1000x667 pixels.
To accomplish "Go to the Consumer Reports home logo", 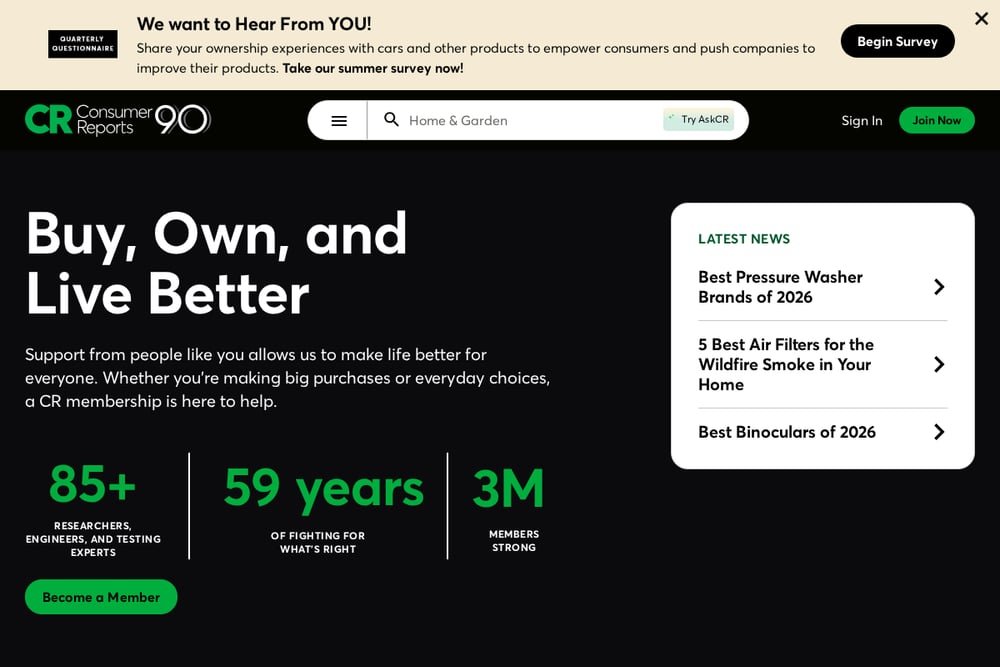I will pos(118,120).
